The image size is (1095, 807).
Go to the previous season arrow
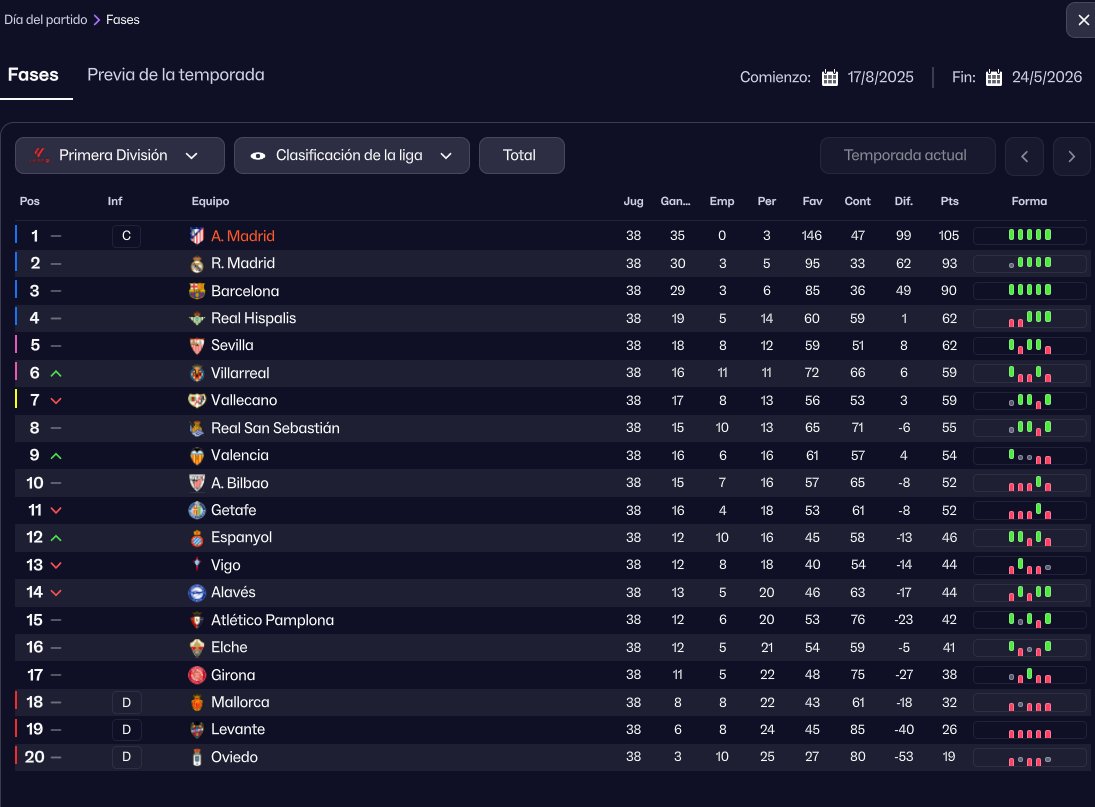pyautogui.click(x=1024, y=156)
